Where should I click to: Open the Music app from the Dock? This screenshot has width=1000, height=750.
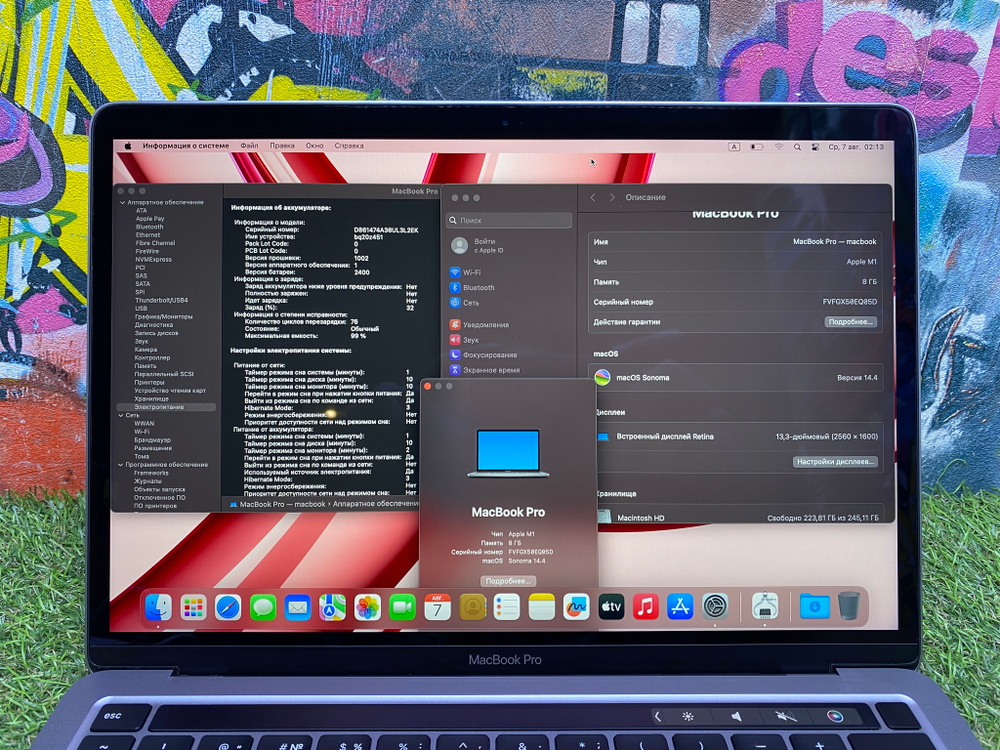tap(646, 605)
